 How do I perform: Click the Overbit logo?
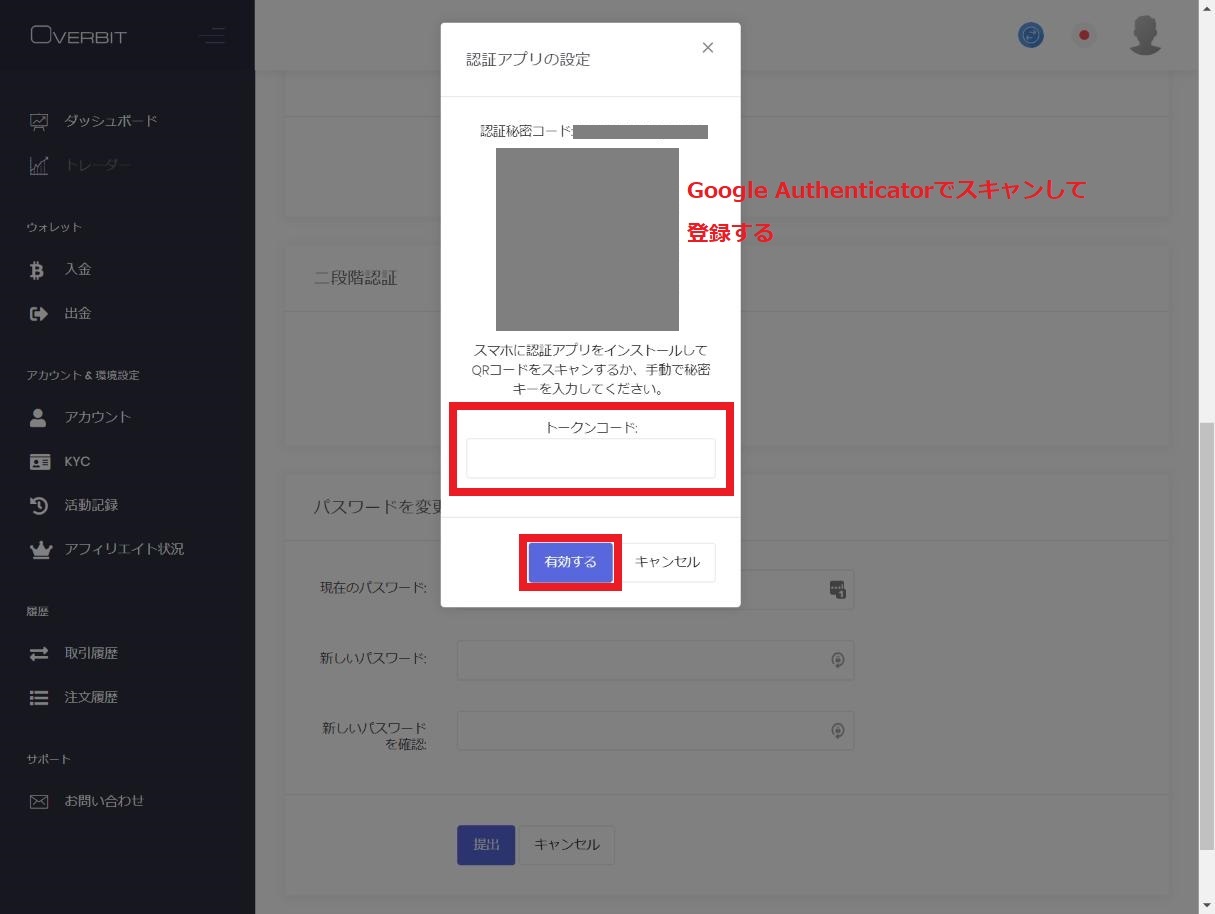click(x=79, y=36)
